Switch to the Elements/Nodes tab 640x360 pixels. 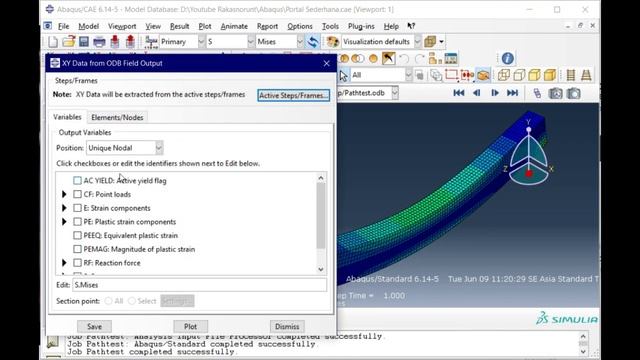point(117,118)
